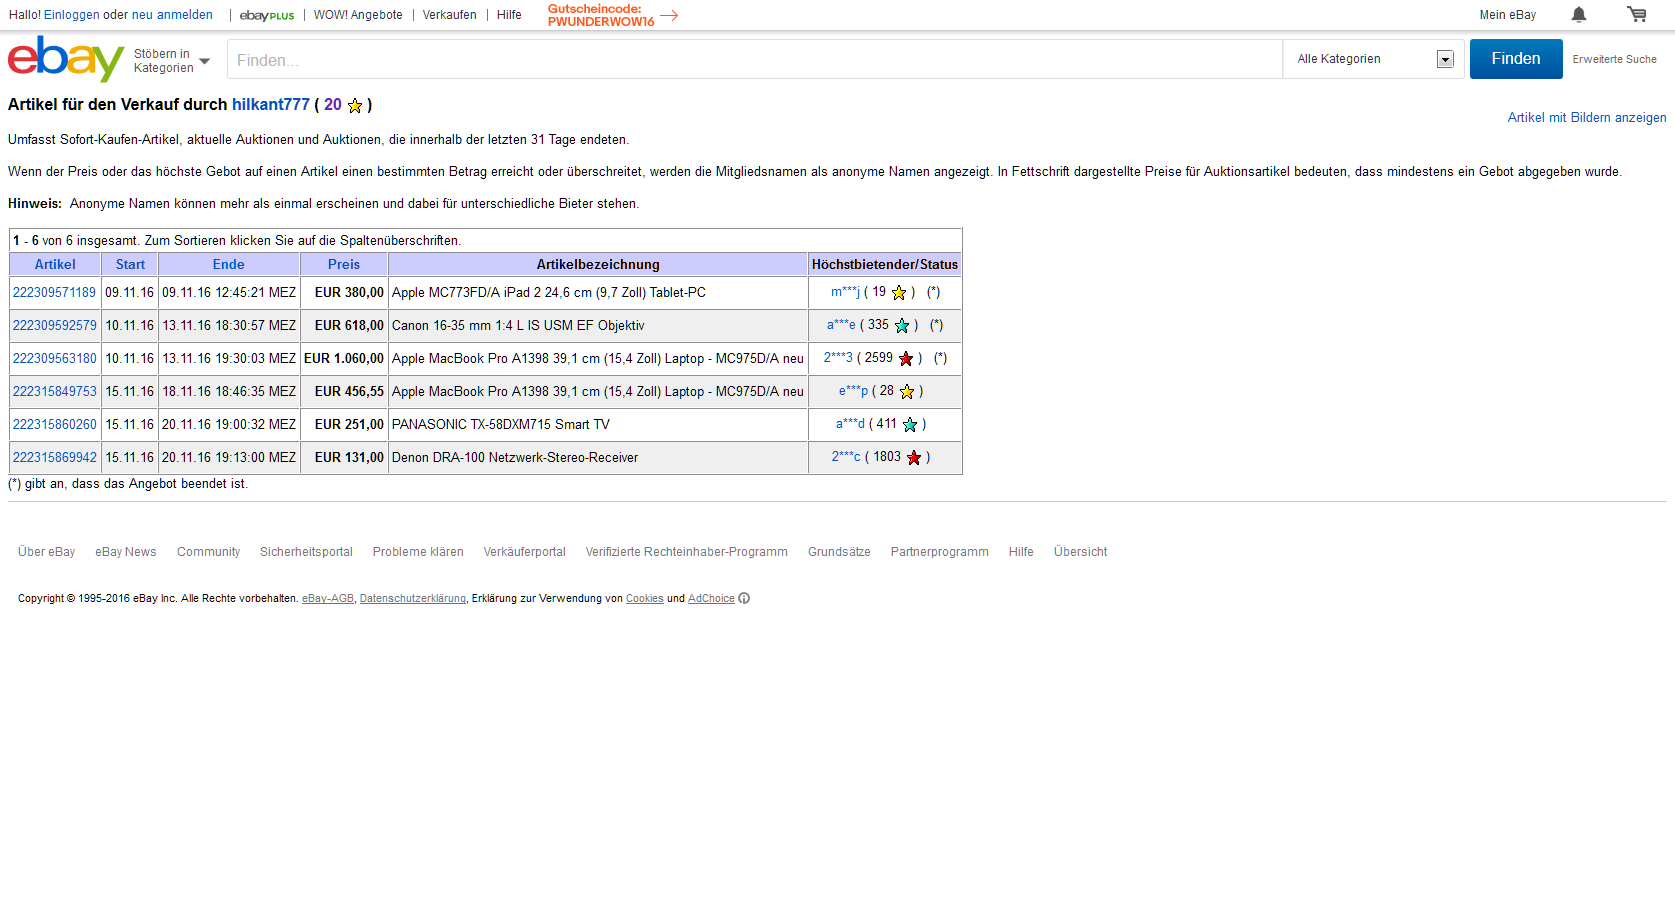This screenshot has width=1675, height=908.
Task: Click the blue Finden button
Action: tap(1516, 59)
